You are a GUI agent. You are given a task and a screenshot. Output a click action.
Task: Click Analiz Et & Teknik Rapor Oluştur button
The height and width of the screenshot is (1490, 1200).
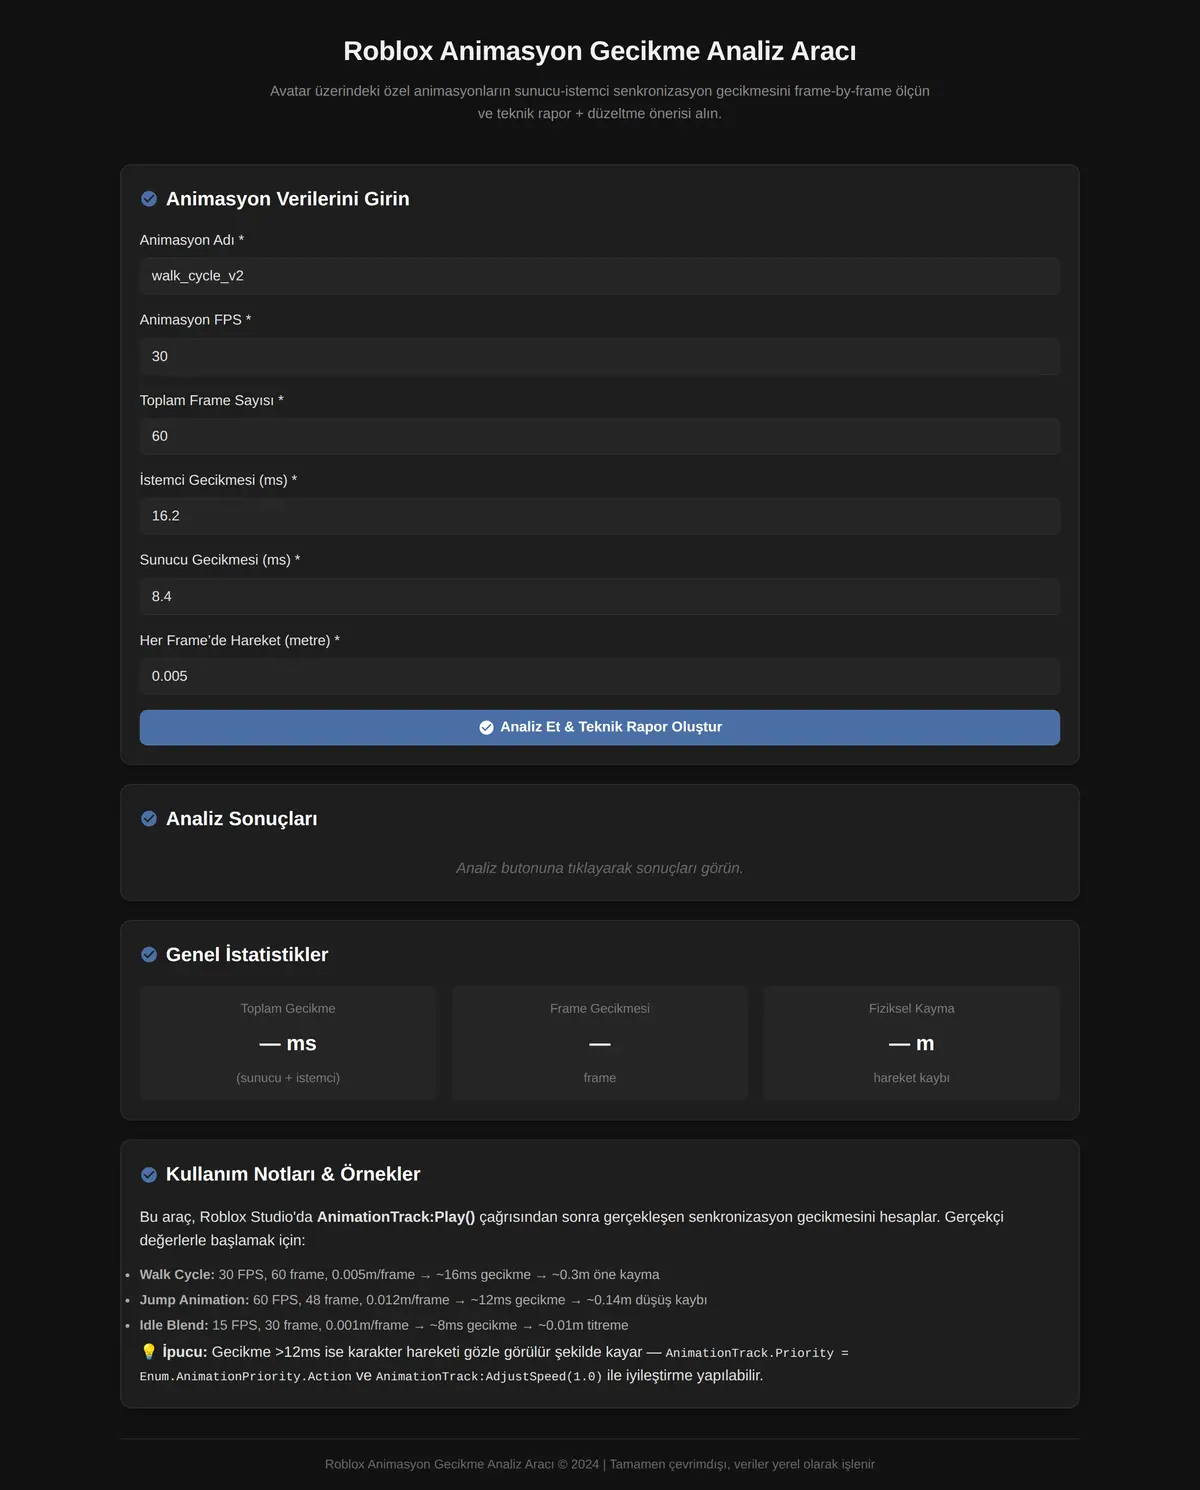coord(600,727)
